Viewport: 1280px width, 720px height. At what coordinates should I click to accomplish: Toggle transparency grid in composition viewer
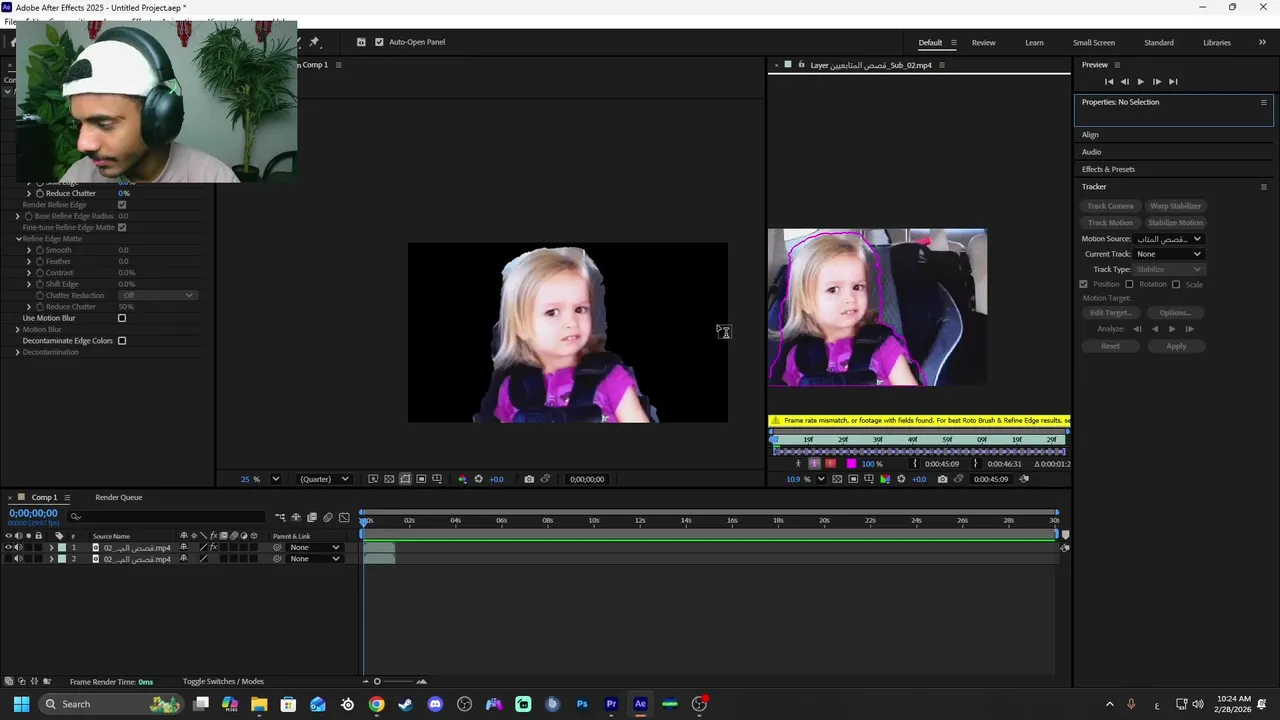[x=389, y=479]
